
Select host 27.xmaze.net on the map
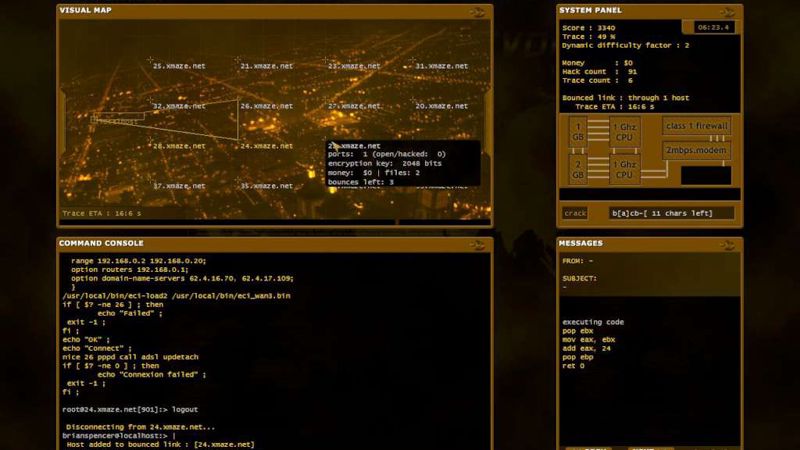[354, 106]
